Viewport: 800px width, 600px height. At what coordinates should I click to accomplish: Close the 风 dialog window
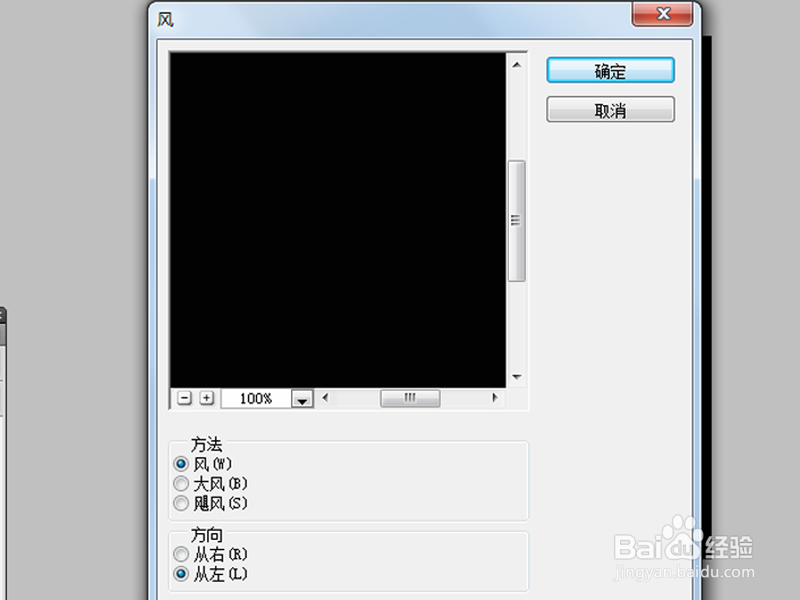coord(662,14)
